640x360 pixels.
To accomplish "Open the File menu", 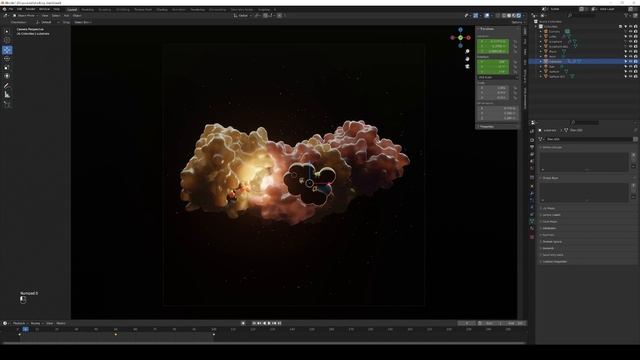I will (x=11, y=9).
